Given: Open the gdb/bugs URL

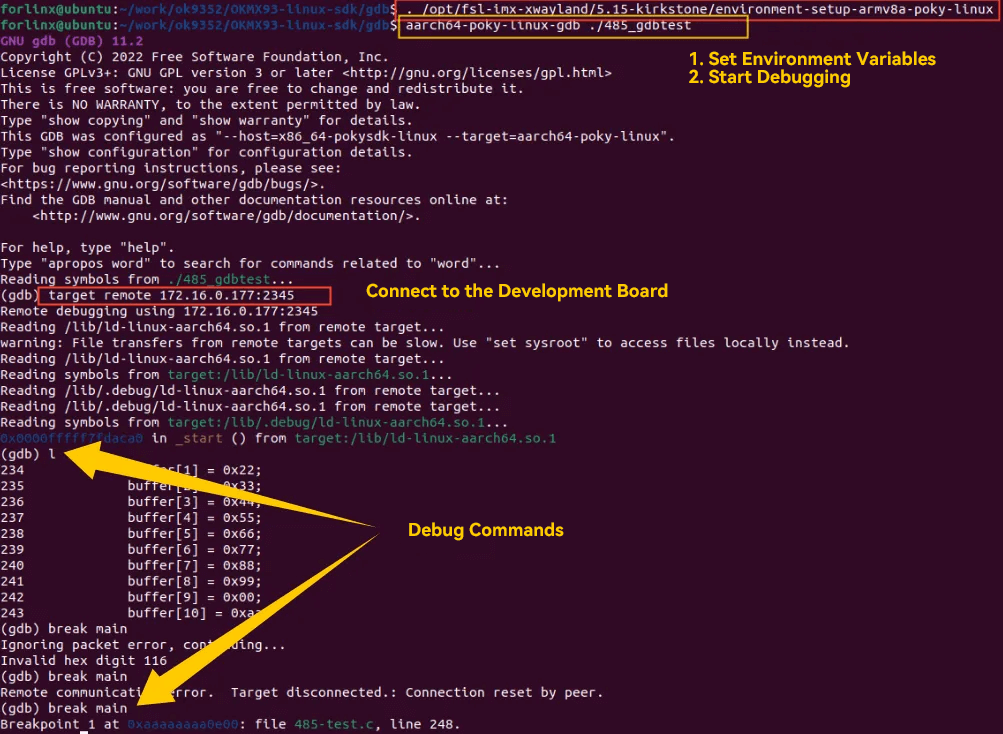Looking at the screenshot, I should (162, 184).
